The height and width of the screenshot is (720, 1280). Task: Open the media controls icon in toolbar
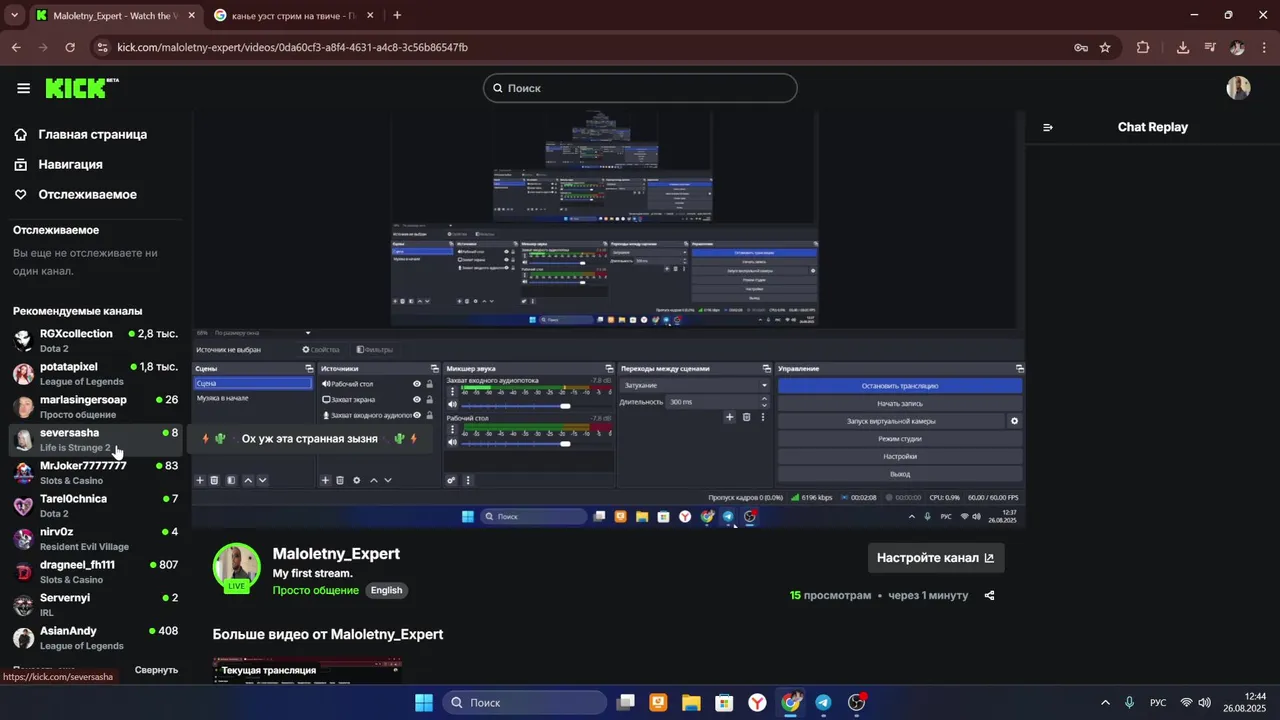click(x=1210, y=47)
